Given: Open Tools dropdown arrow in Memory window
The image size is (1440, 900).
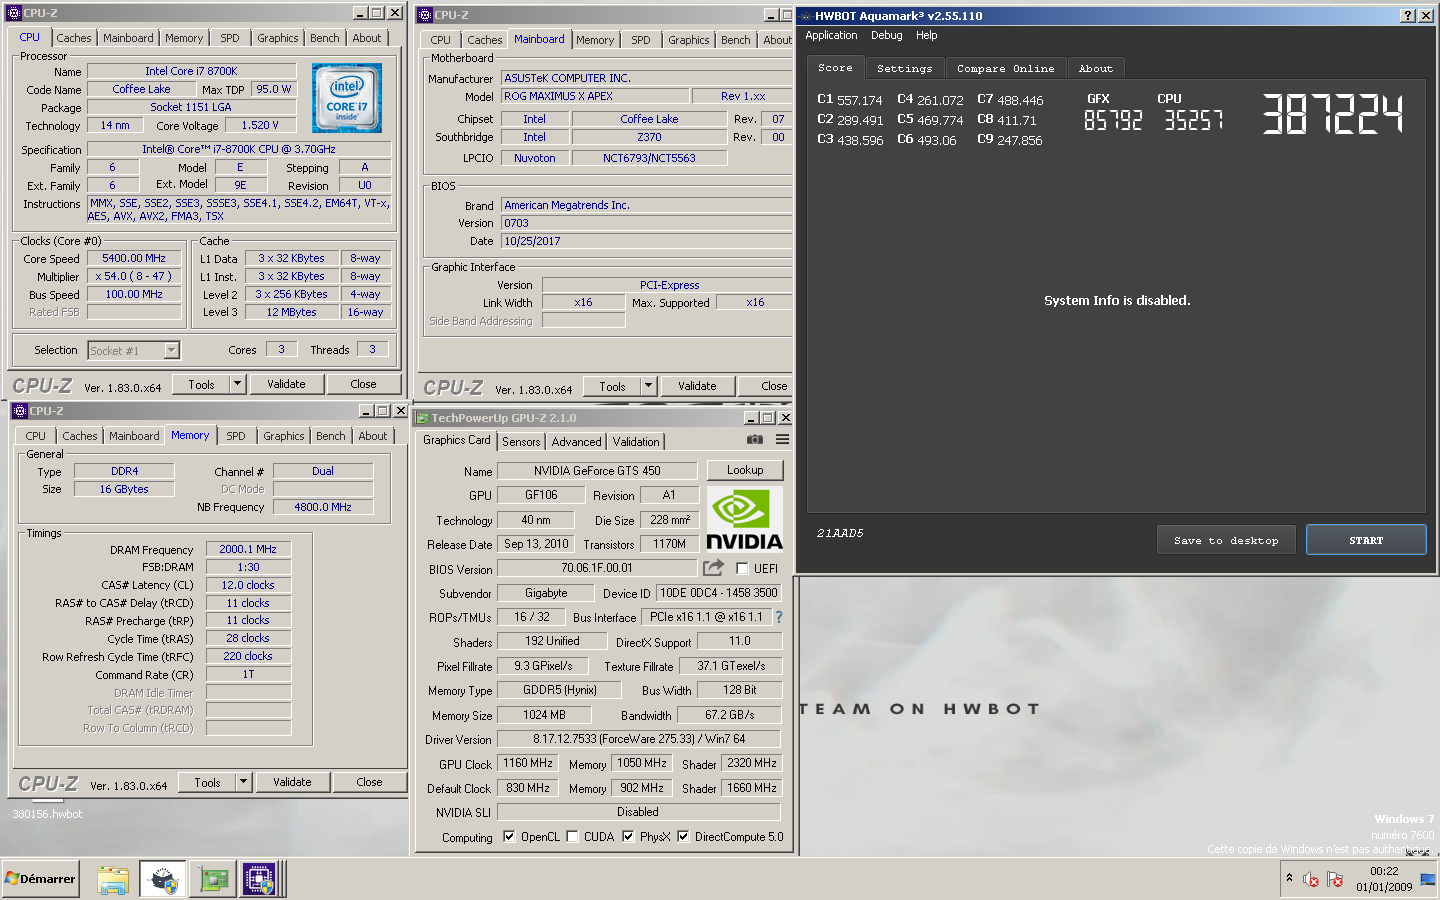Looking at the screenshot, I should [243, 782].
